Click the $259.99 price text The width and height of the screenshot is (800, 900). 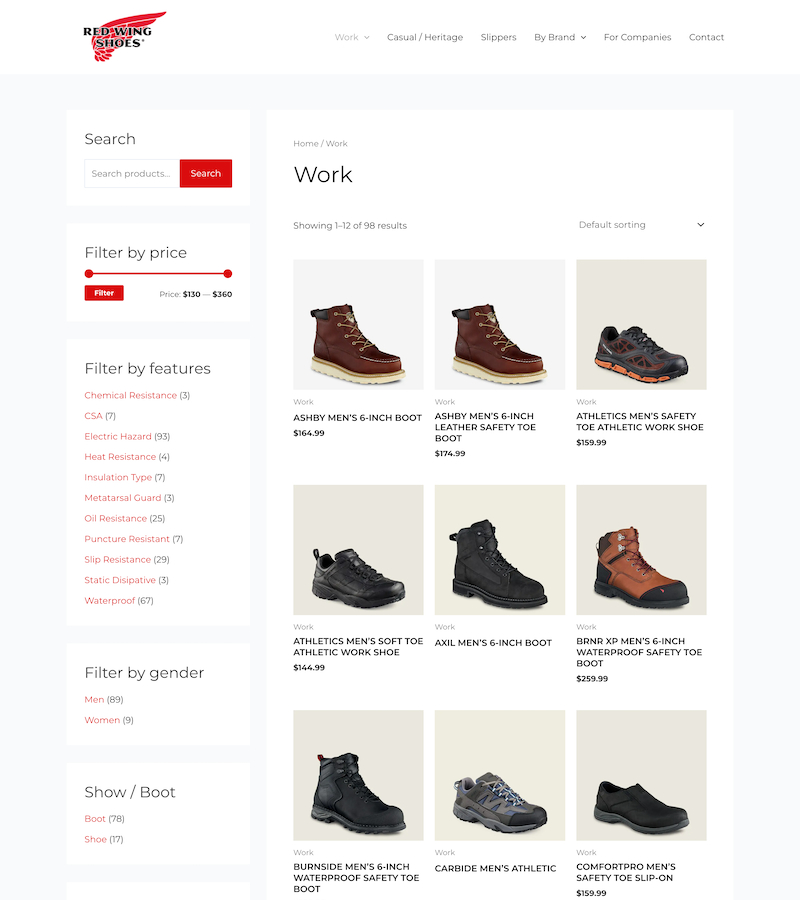pos(592,678)
